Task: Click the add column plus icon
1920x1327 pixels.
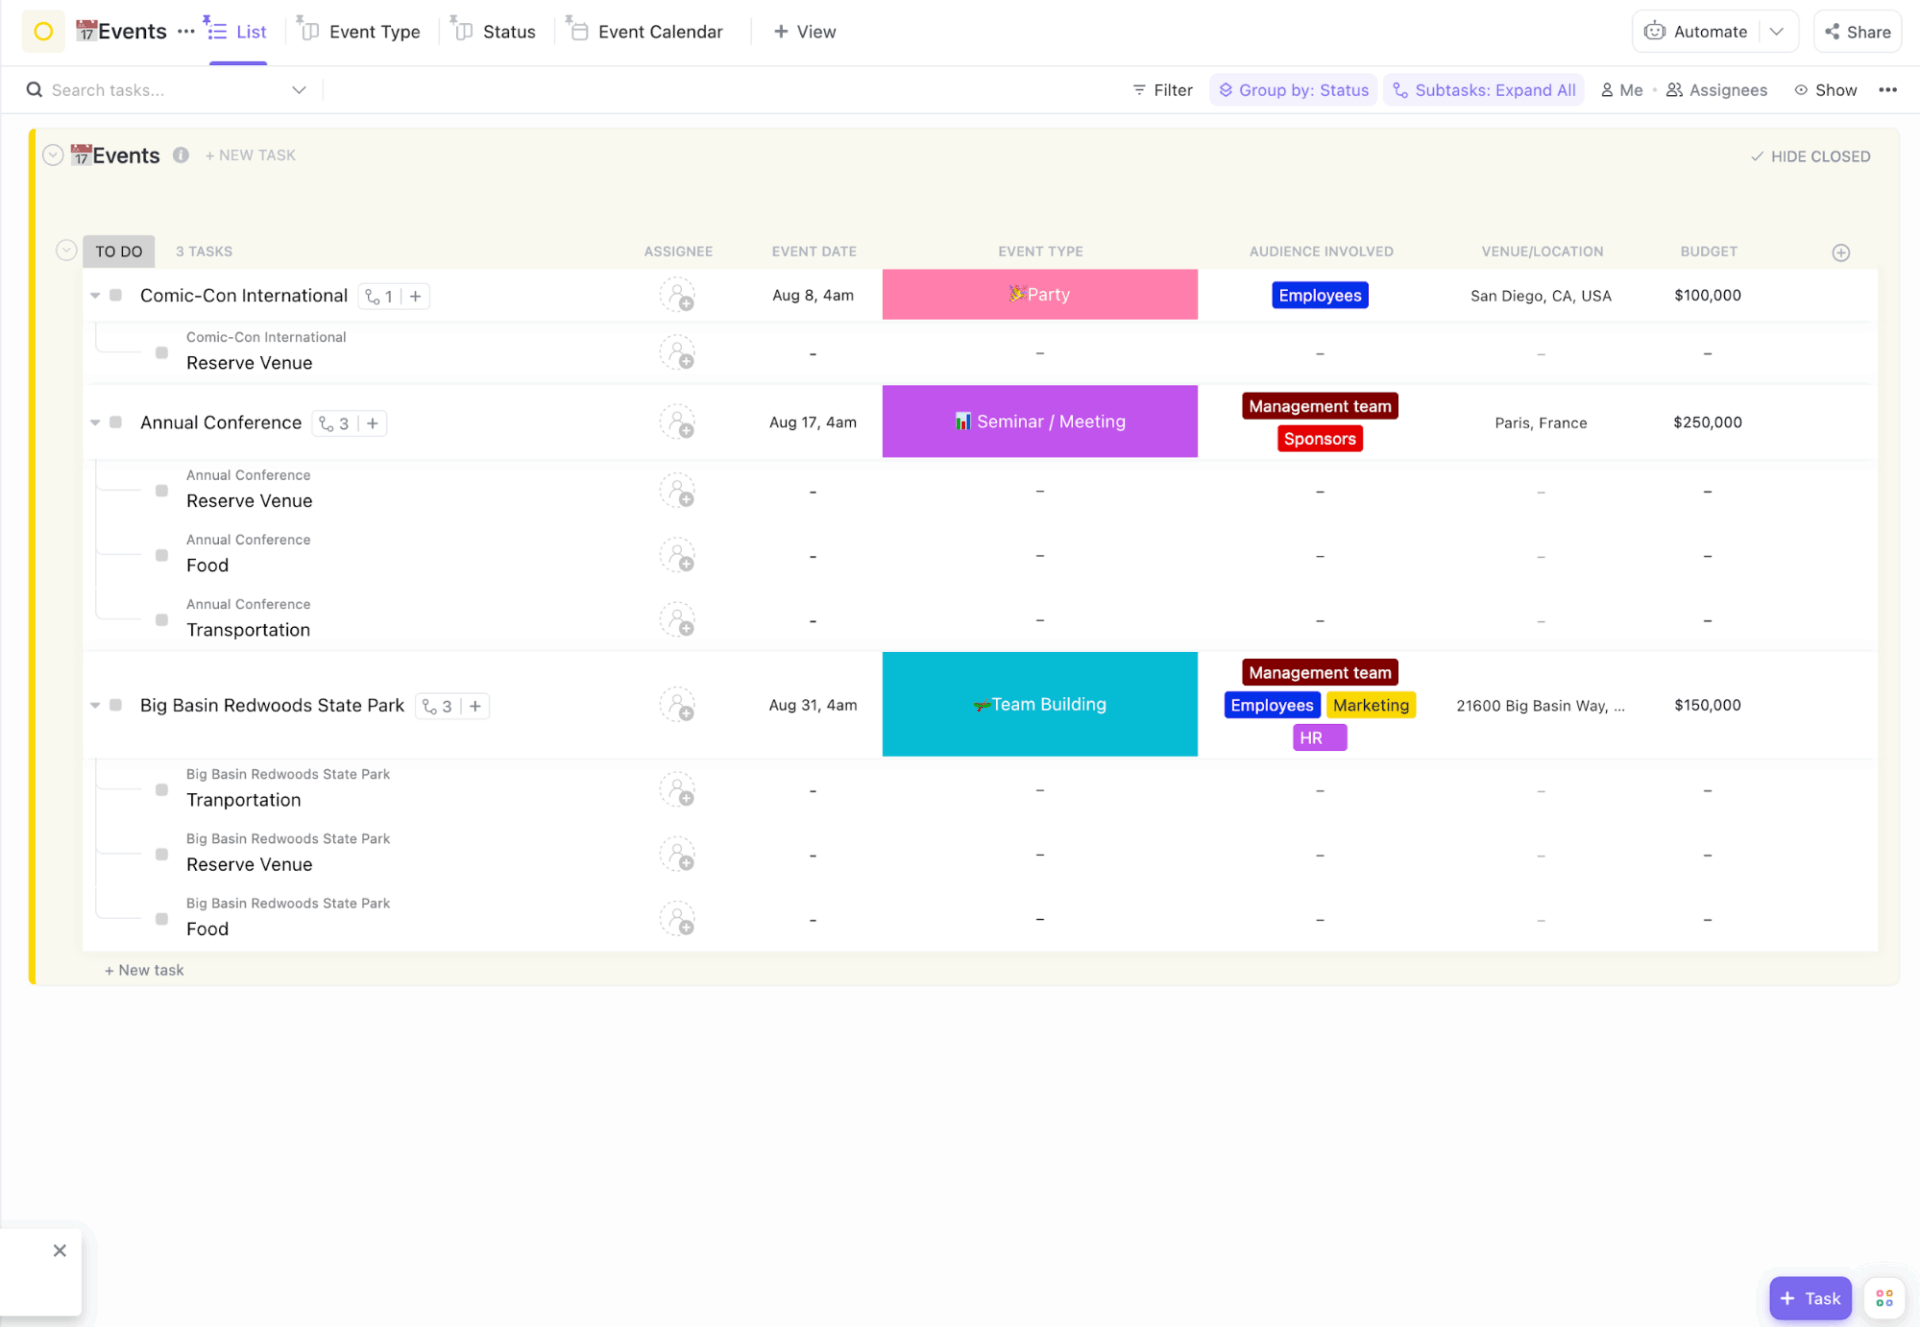Action: pos(1841,252)
